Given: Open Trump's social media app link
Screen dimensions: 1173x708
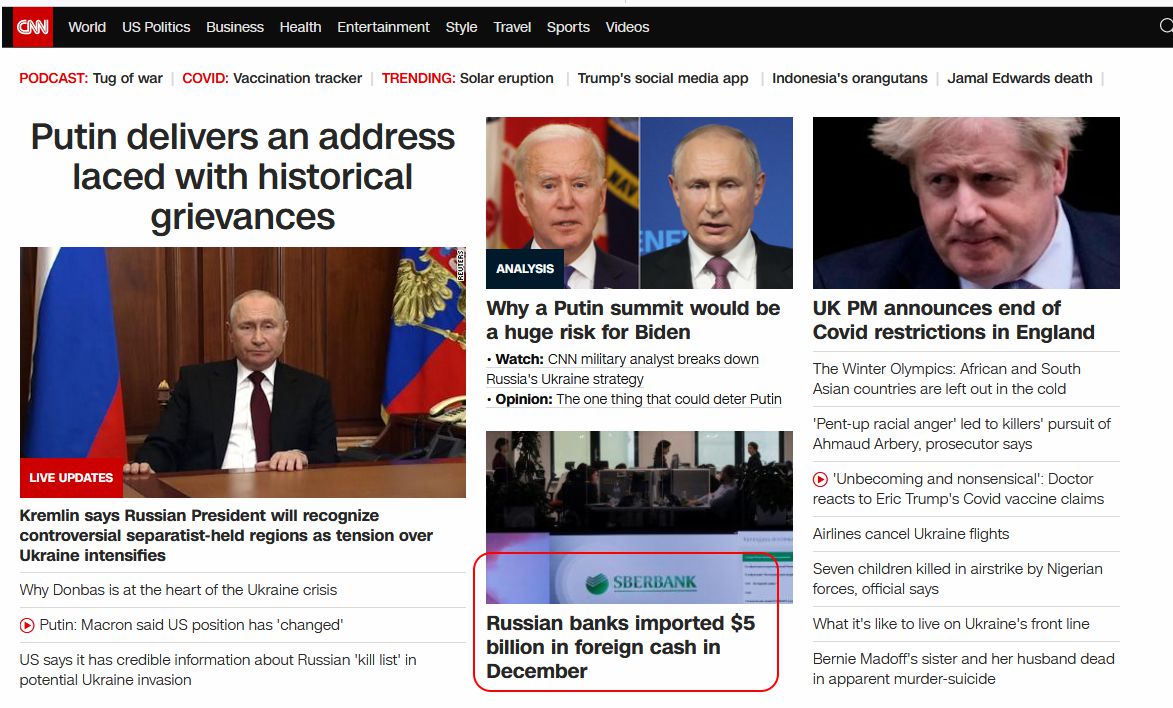Looking at the screenshot, I should click(663, 78).
